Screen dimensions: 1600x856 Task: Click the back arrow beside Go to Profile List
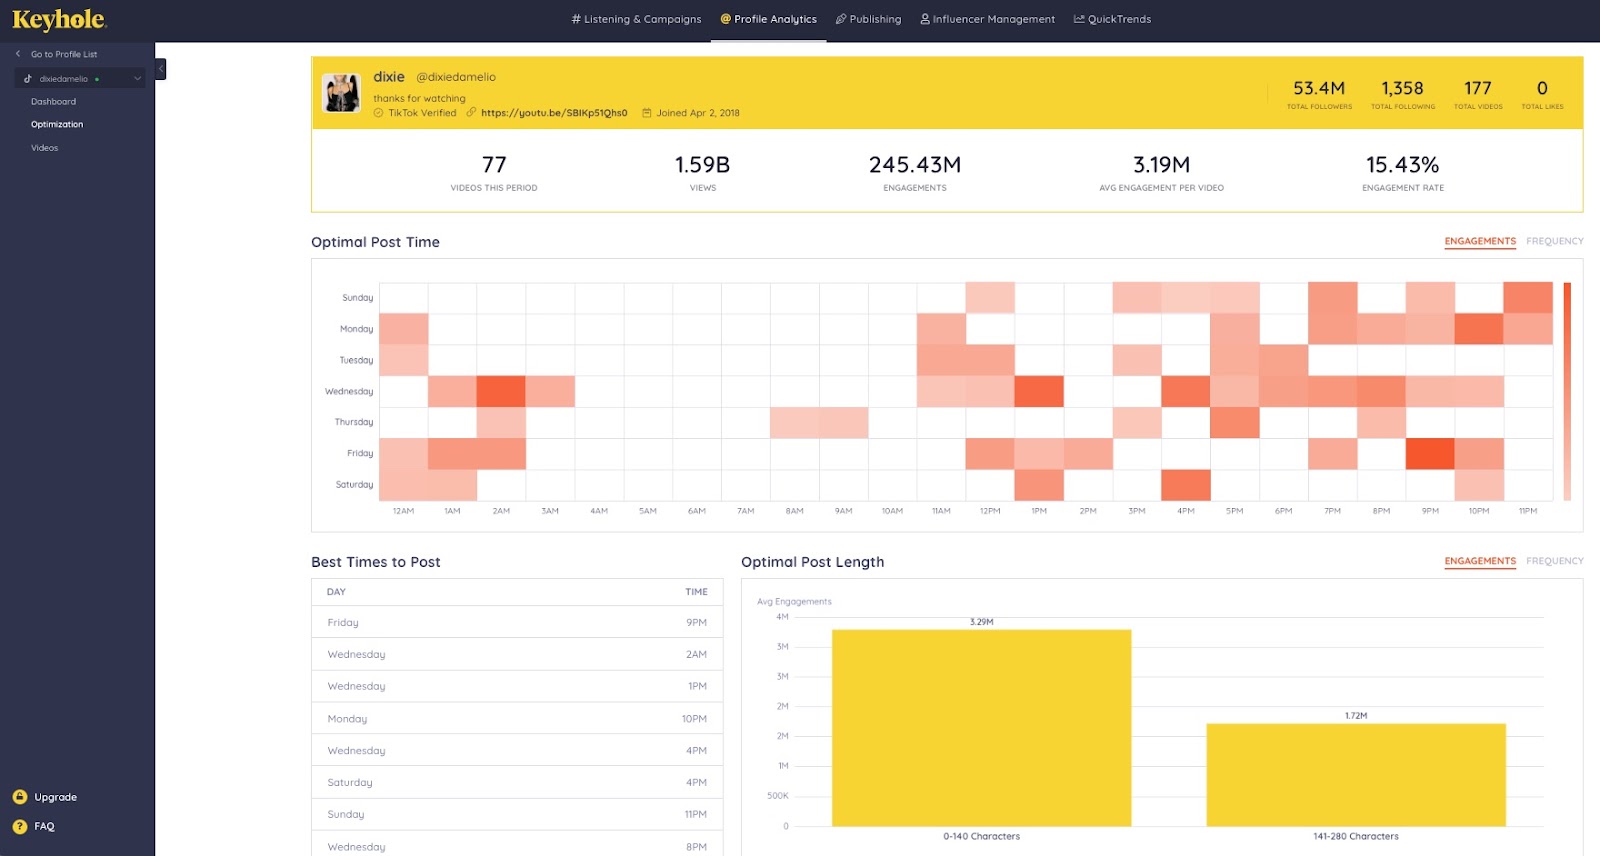point(18,54)
